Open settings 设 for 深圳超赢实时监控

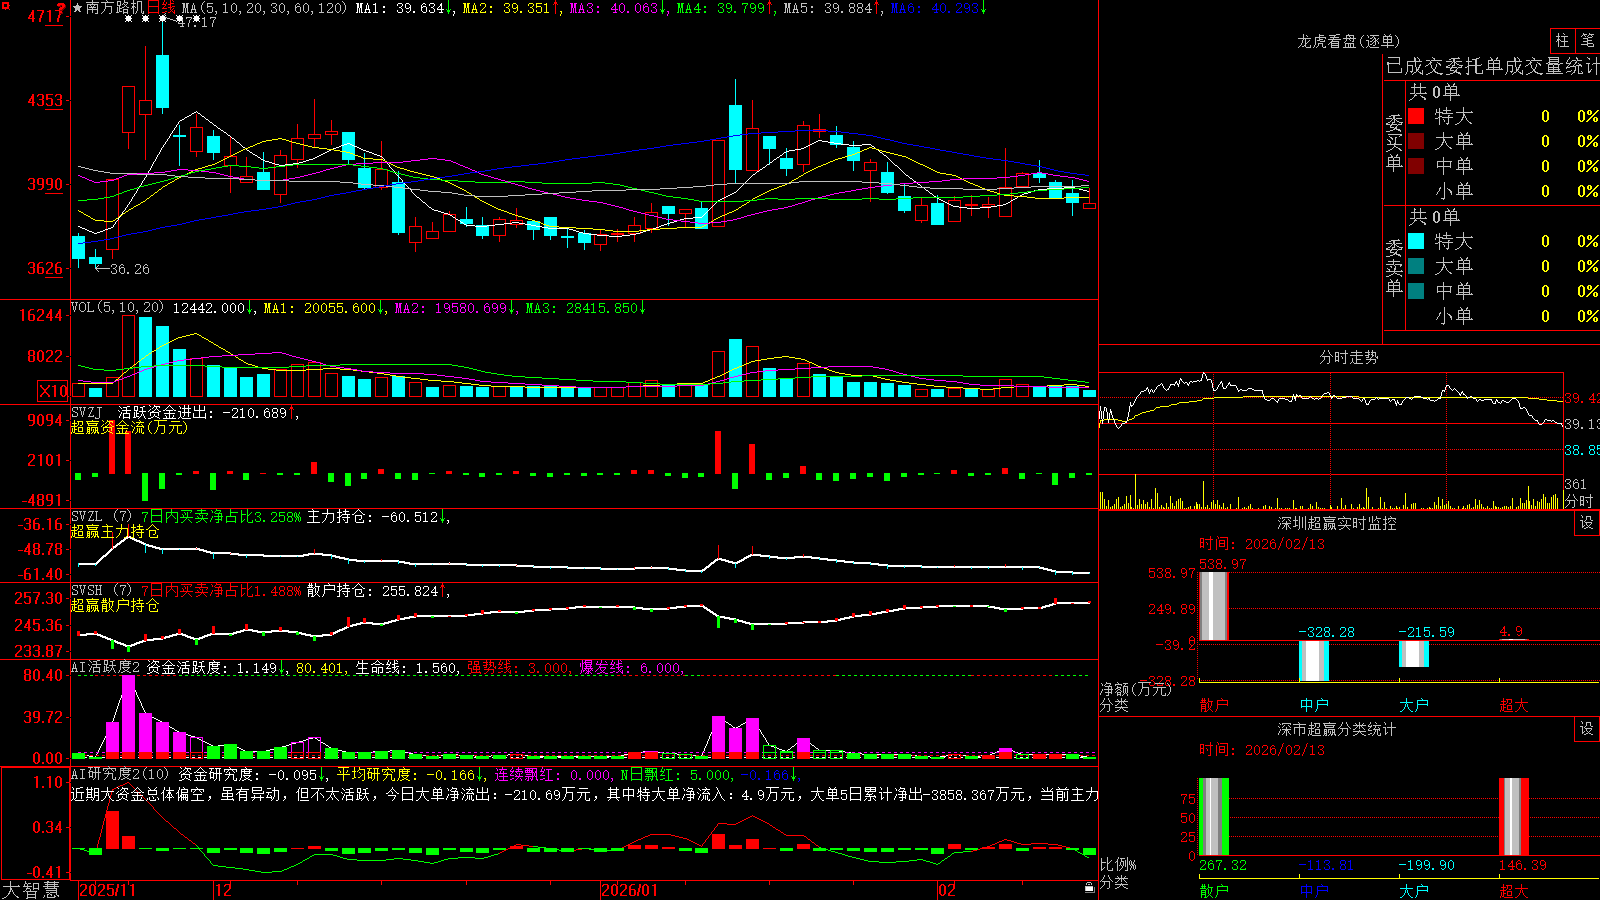click(x=1587, y=523)
